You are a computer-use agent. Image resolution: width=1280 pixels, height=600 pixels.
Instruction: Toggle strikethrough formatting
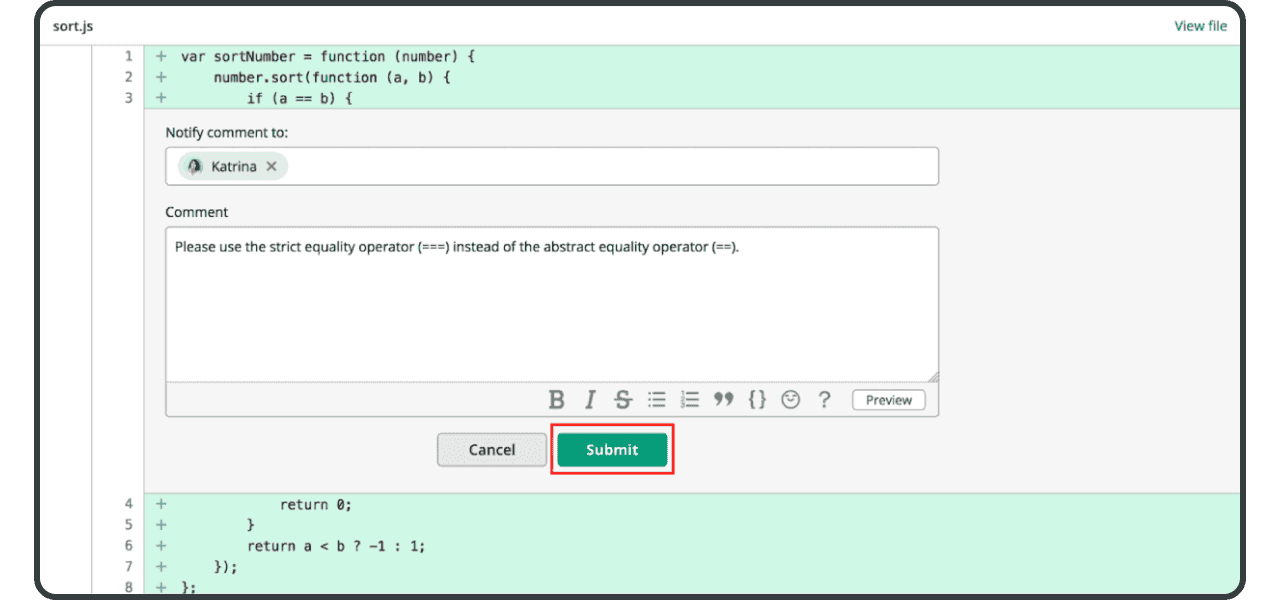click(x=623, y=400)
